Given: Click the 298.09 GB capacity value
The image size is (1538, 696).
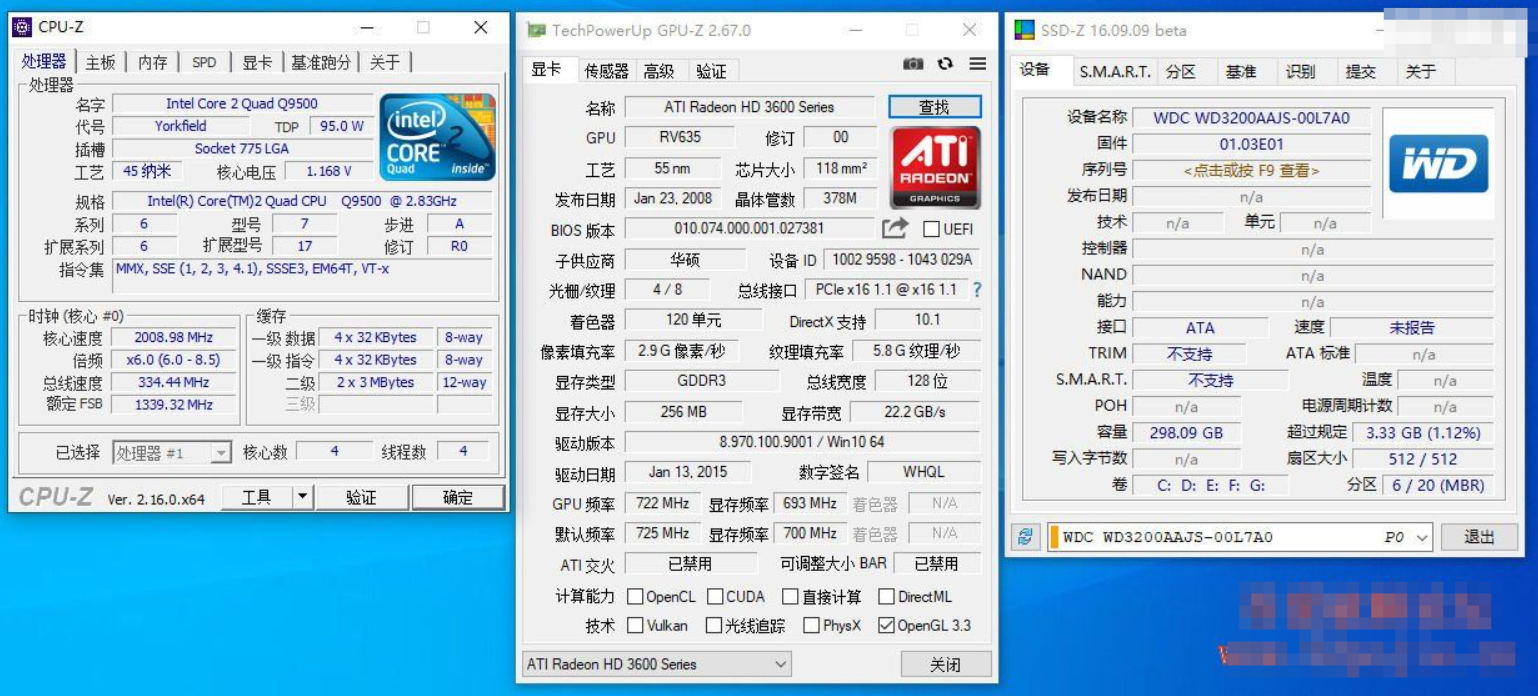Looking at the screenshot, I should pos(1186,433).
